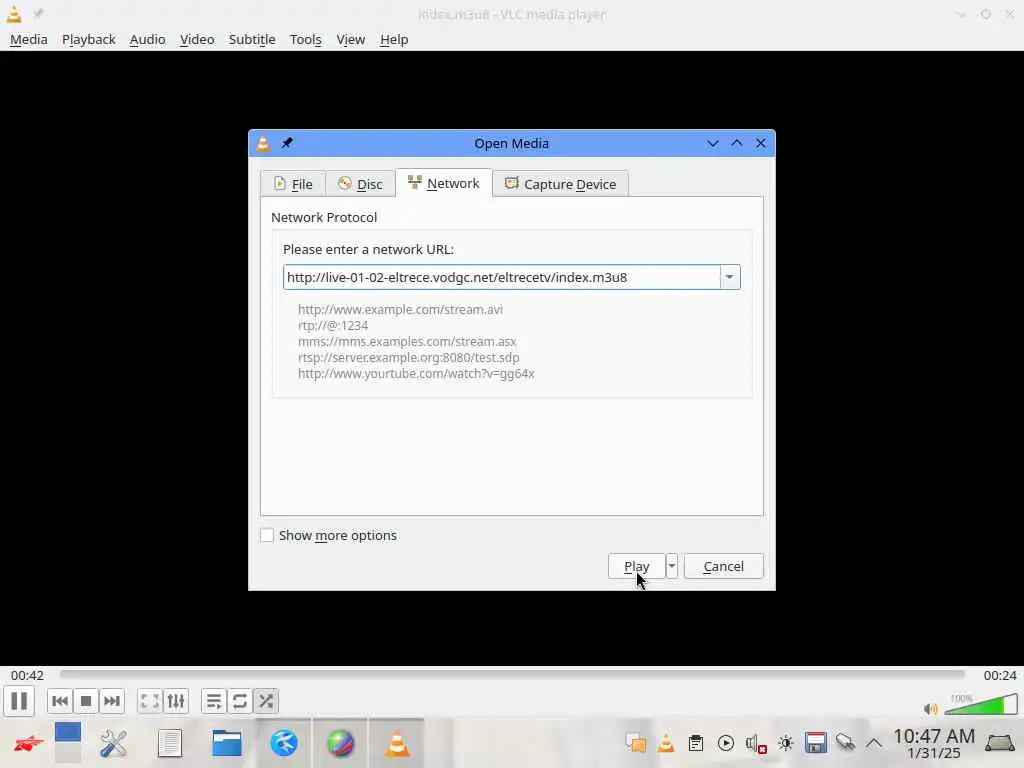Image resolution: width=1024 pixels, height=768 pixels.
Task: Open the clock showing 10:47 AM
Action: click(x=934, y=743)
